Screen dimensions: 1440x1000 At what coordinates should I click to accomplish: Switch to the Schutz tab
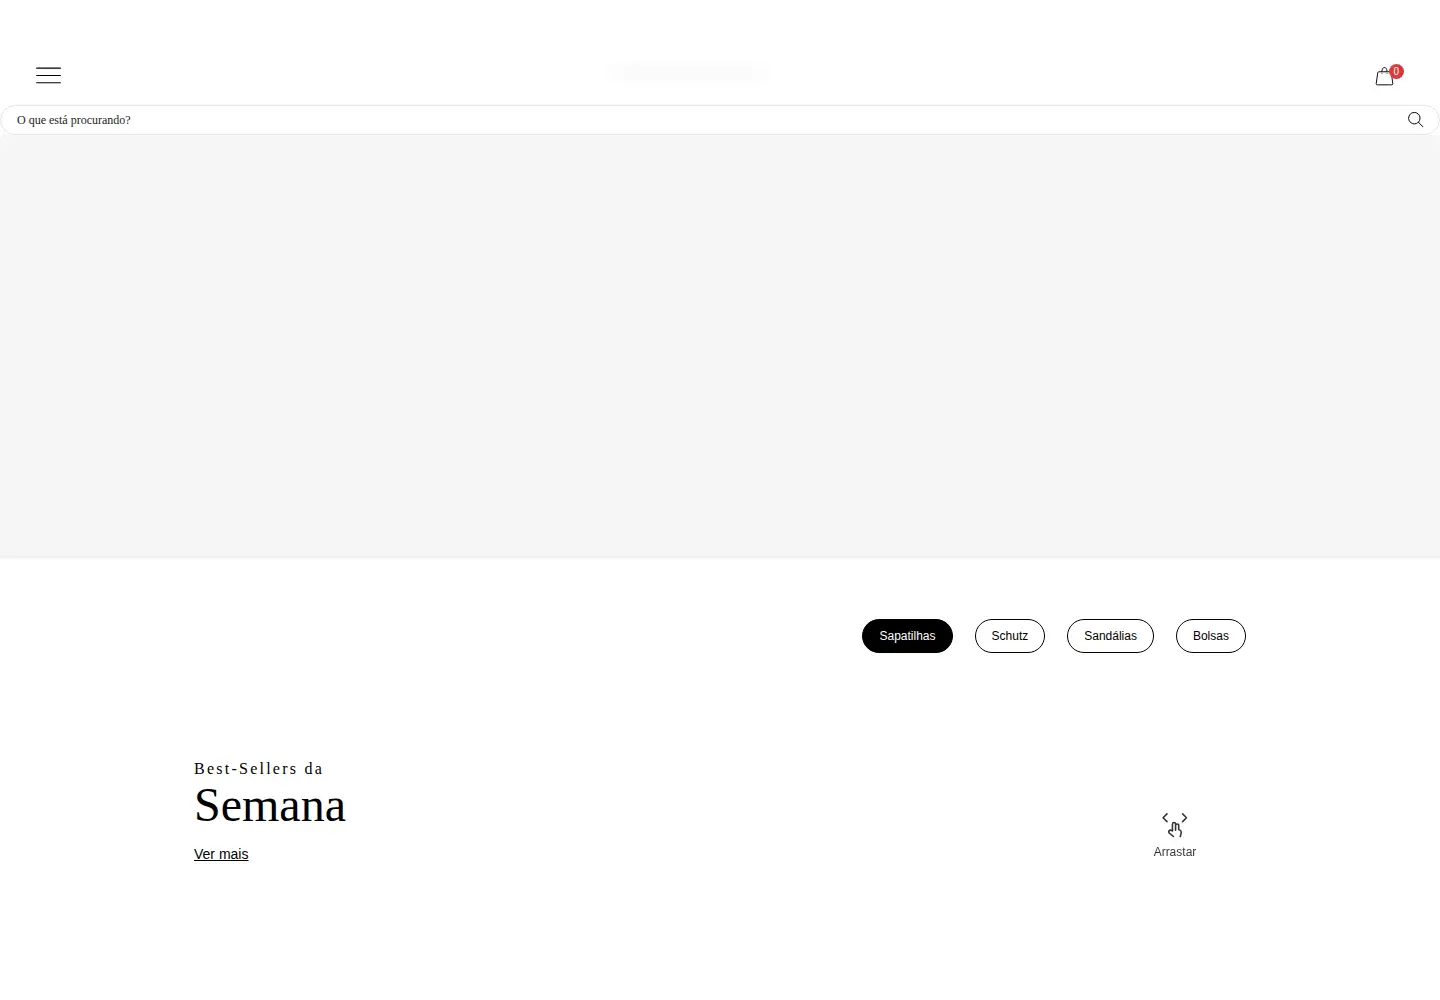pos(1010,636)
